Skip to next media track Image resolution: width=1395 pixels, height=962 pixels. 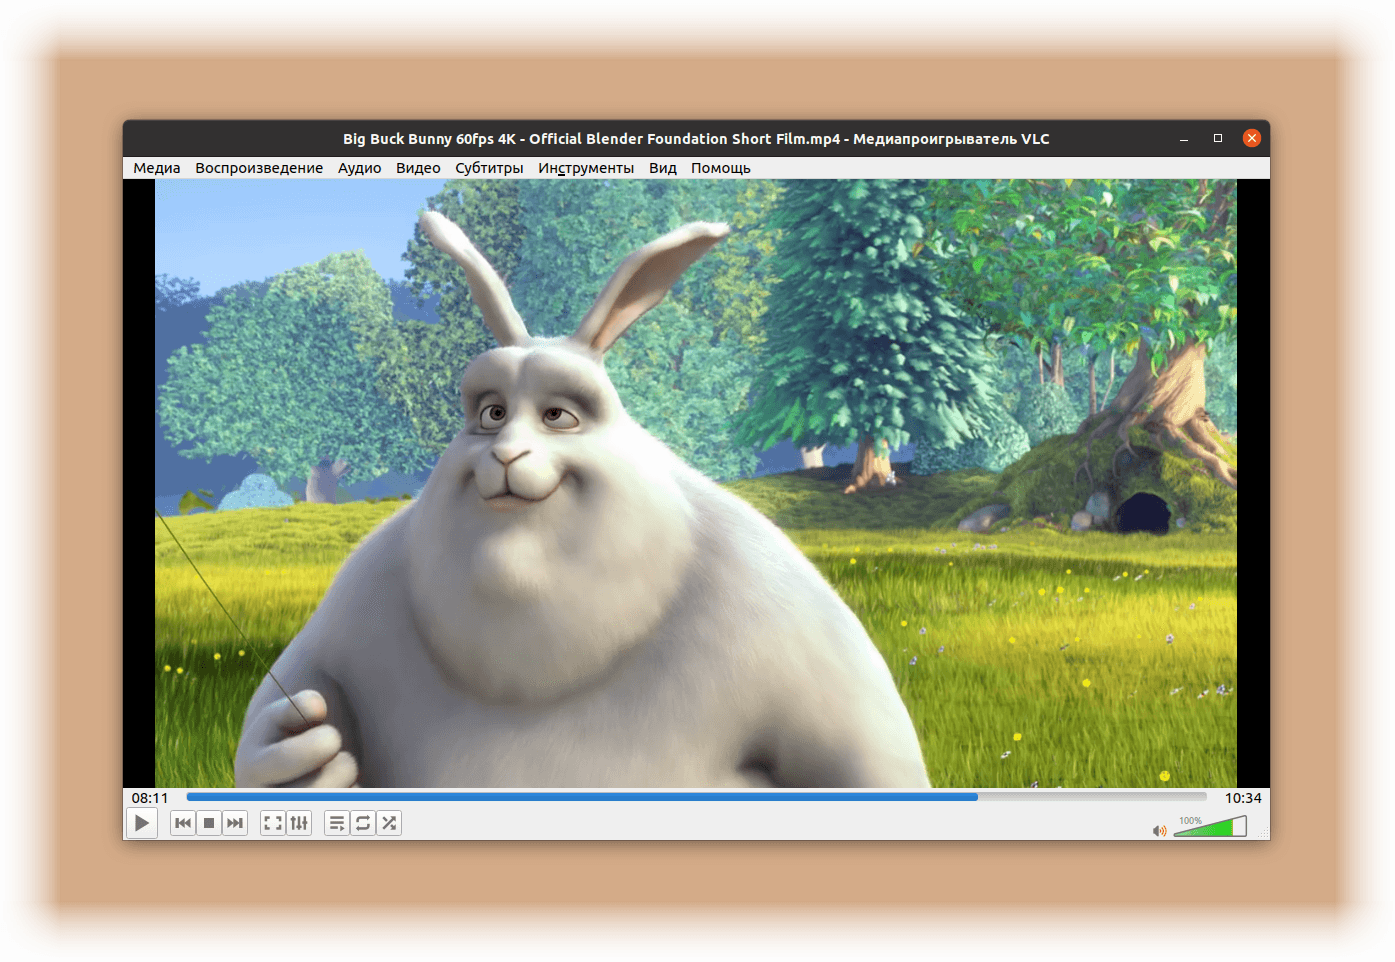235,823
